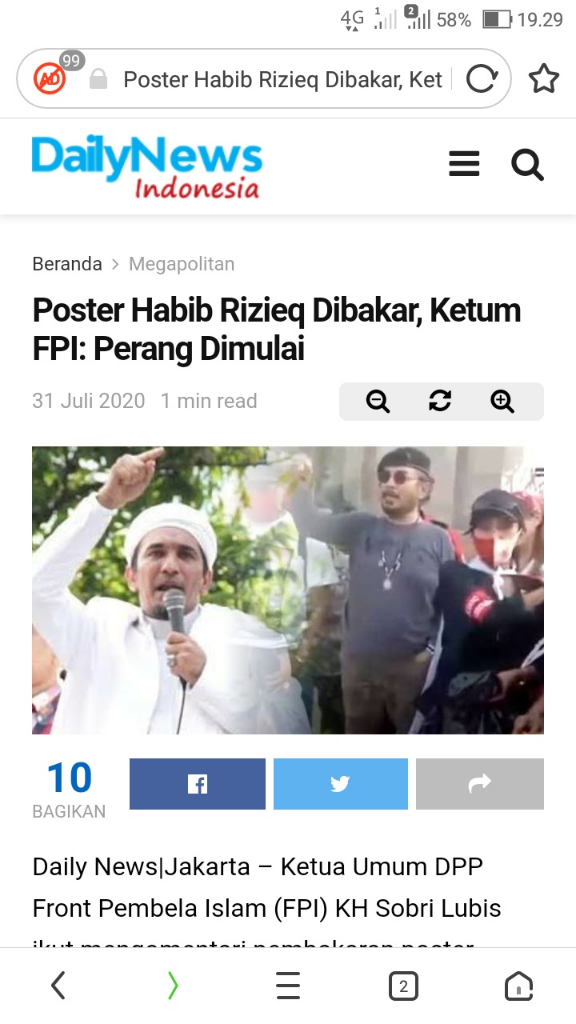576x1024 pixels.
Task: Bookmark page with the star icon
Action: [543, 79]
